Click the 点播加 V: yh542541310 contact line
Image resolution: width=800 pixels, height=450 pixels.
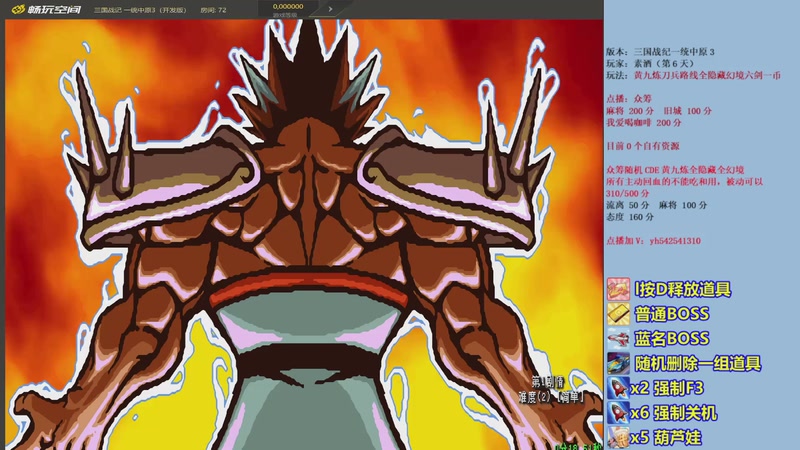tap(653, 241)
